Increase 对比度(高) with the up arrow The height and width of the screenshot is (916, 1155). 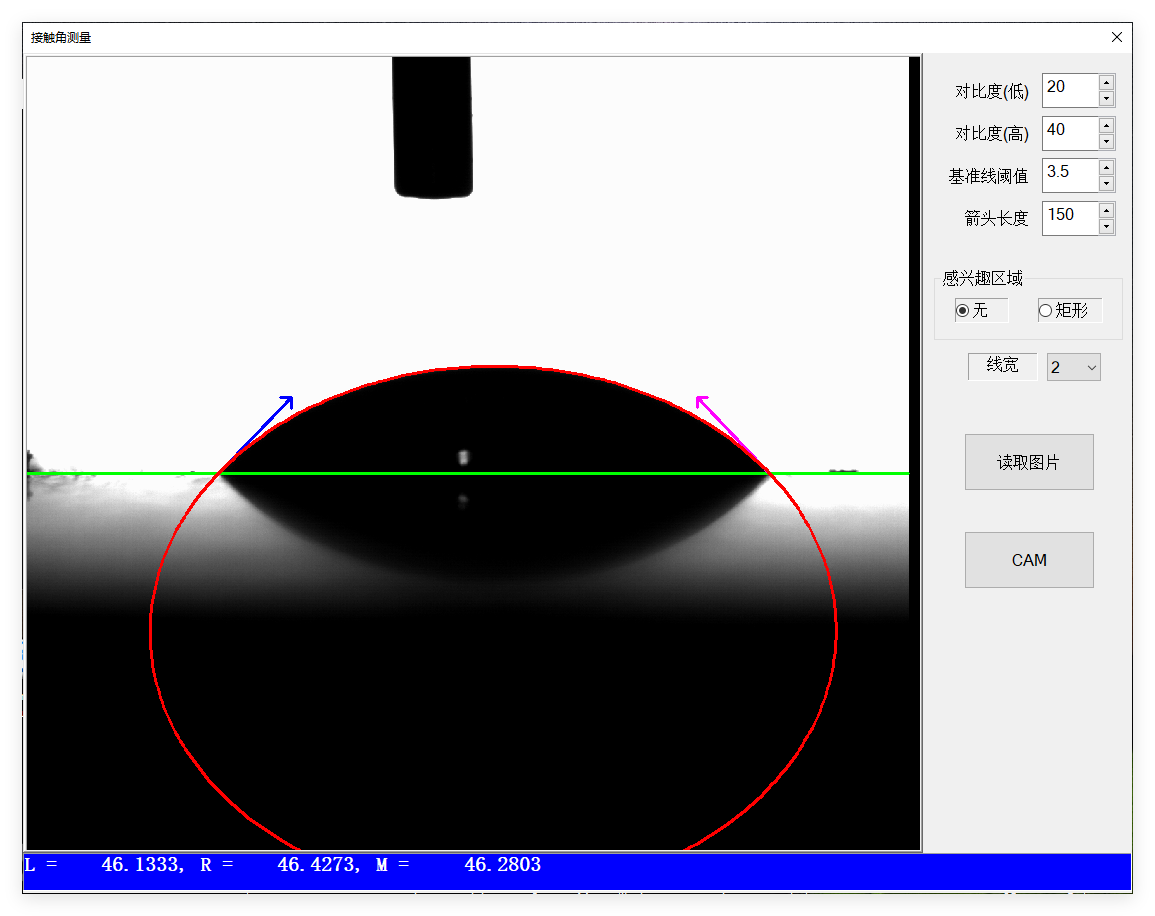coord(1106,125)
